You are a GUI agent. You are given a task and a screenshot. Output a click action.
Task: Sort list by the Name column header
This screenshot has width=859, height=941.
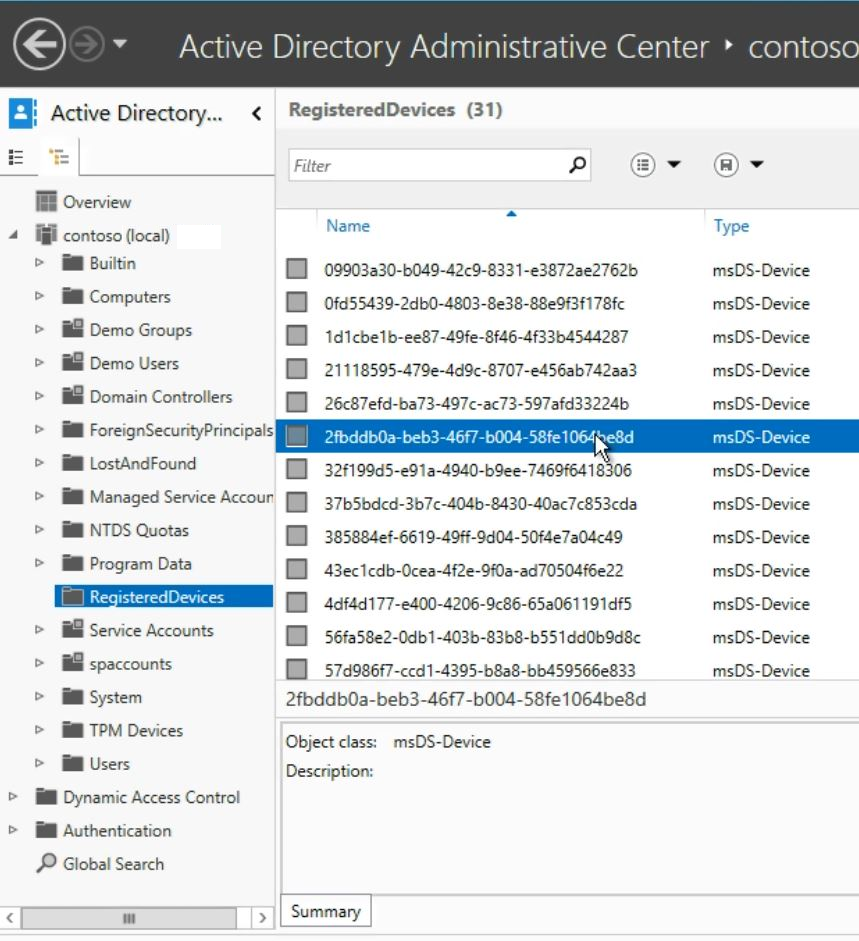348,226
